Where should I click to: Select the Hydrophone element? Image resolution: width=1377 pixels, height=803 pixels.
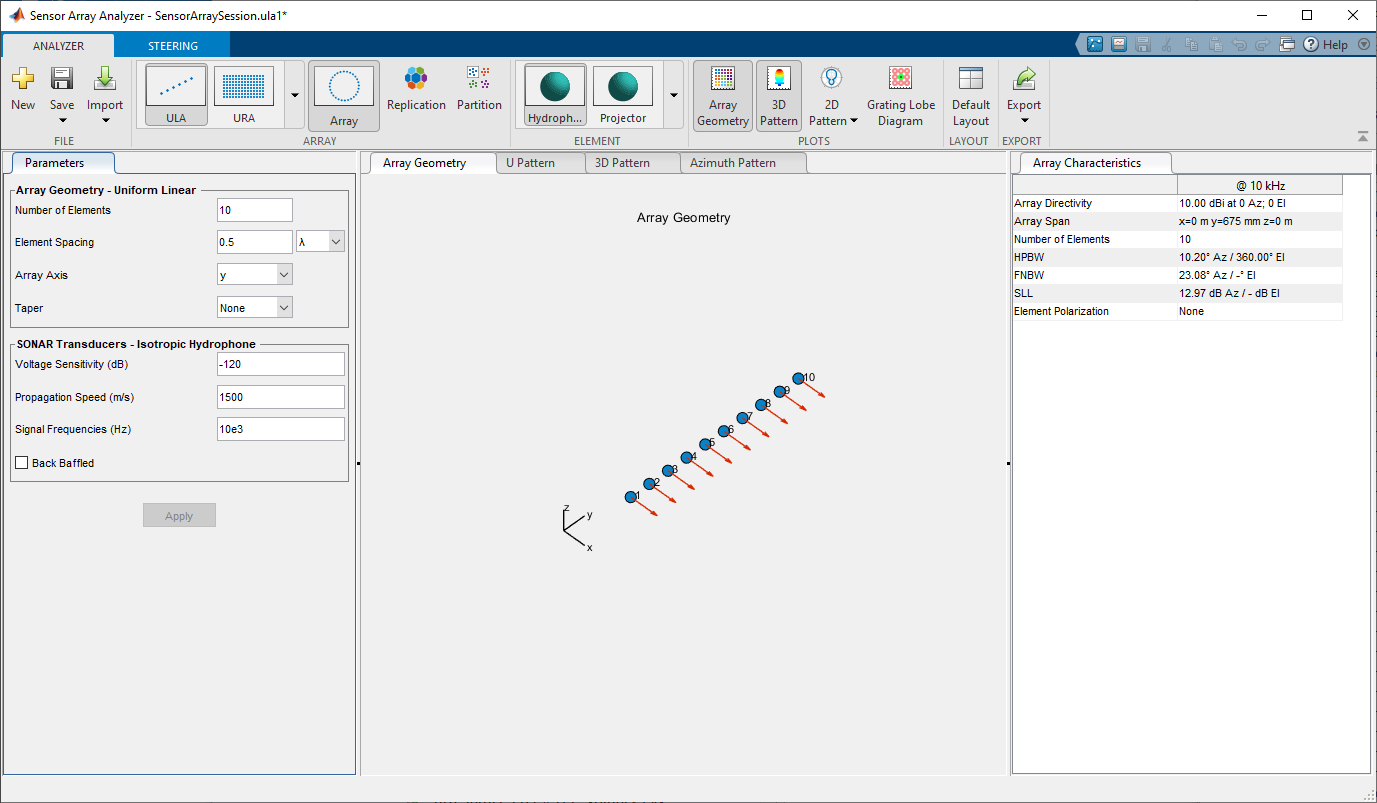[555, 94]
